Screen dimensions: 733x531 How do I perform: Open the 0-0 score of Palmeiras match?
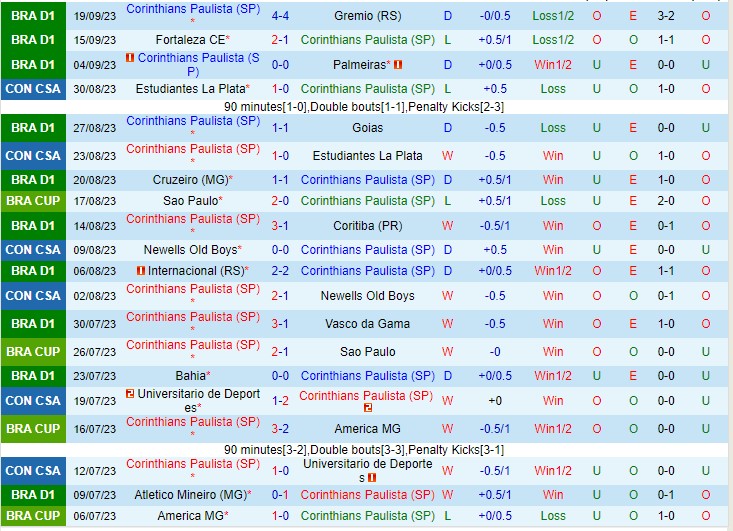[280, 65]
